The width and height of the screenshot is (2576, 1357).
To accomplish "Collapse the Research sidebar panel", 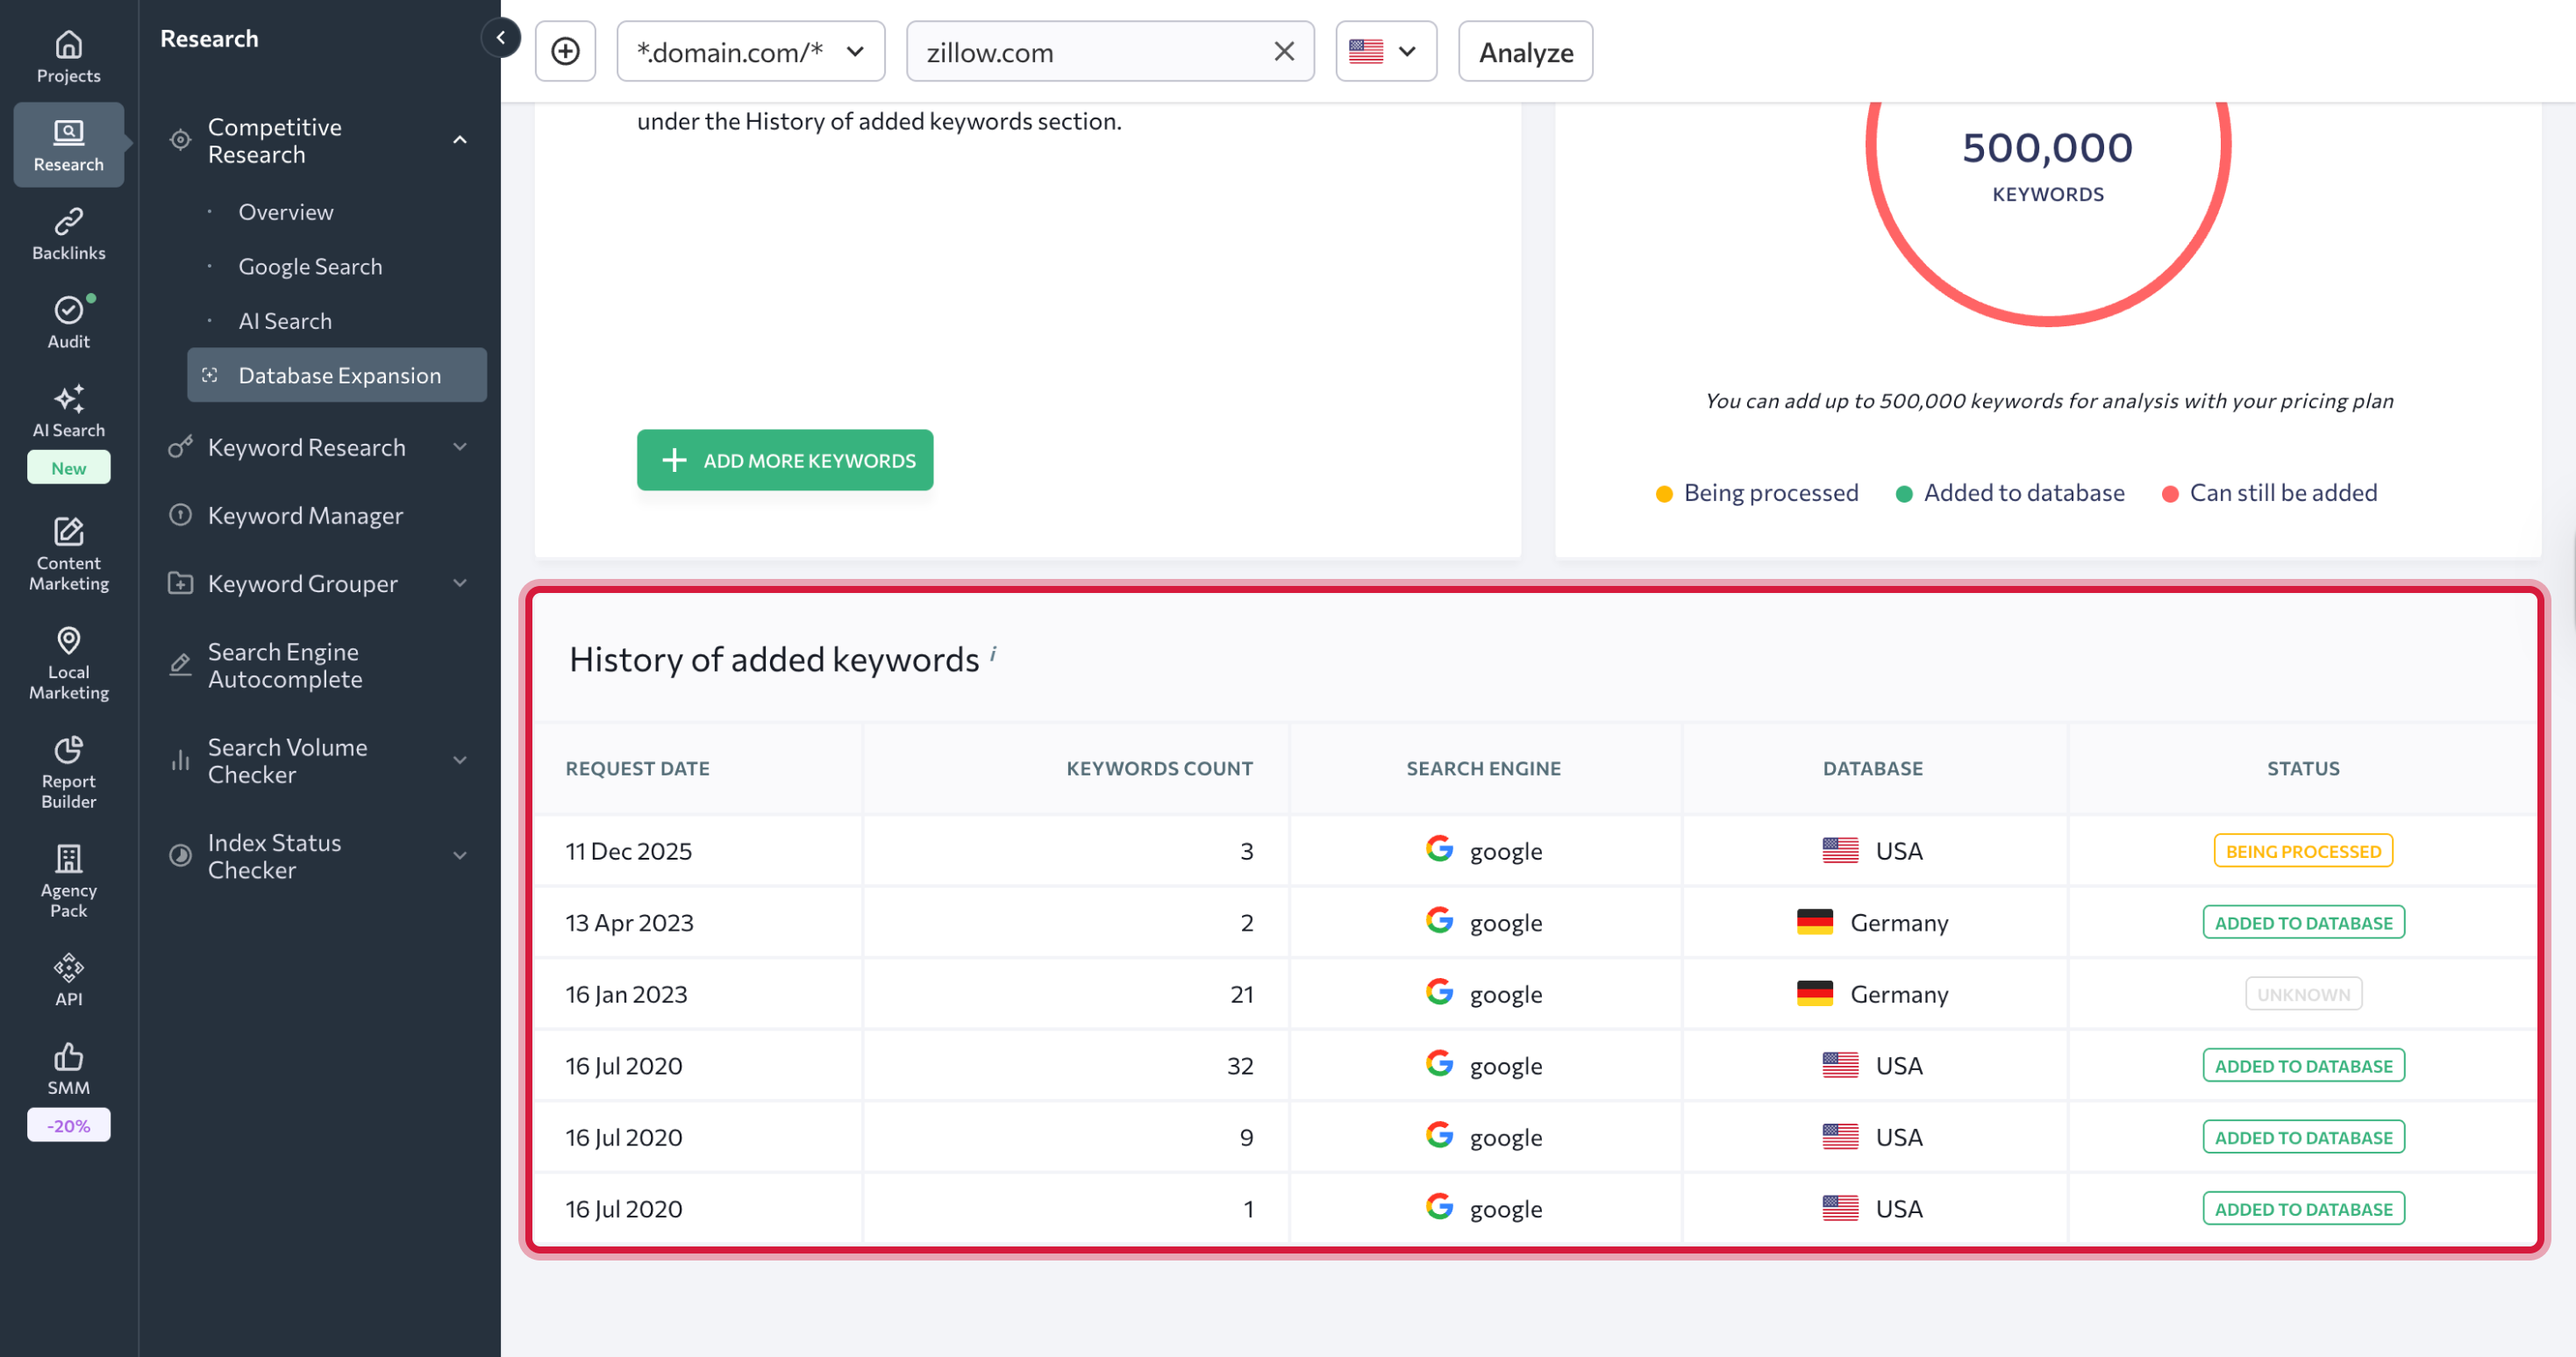I will coord(500,38).
